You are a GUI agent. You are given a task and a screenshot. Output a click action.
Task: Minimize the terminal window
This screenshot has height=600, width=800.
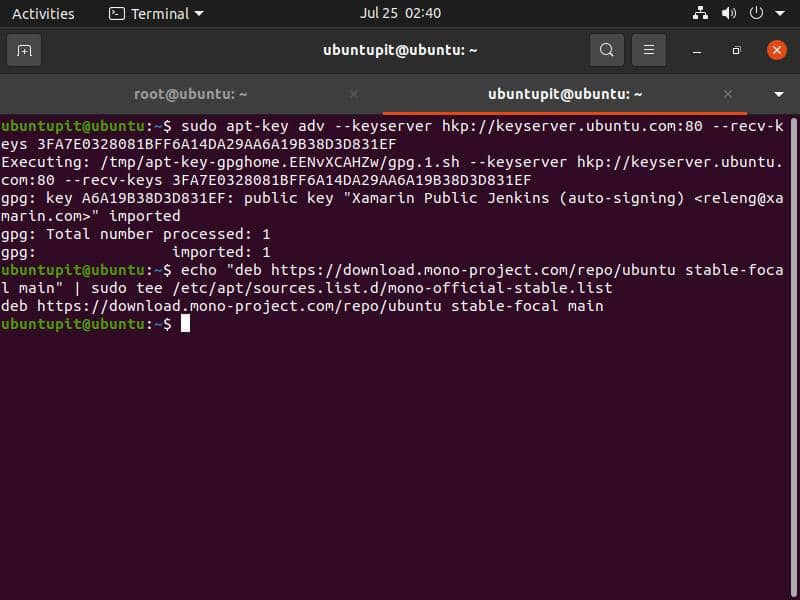pyautogui.click(x=697, y=50)
